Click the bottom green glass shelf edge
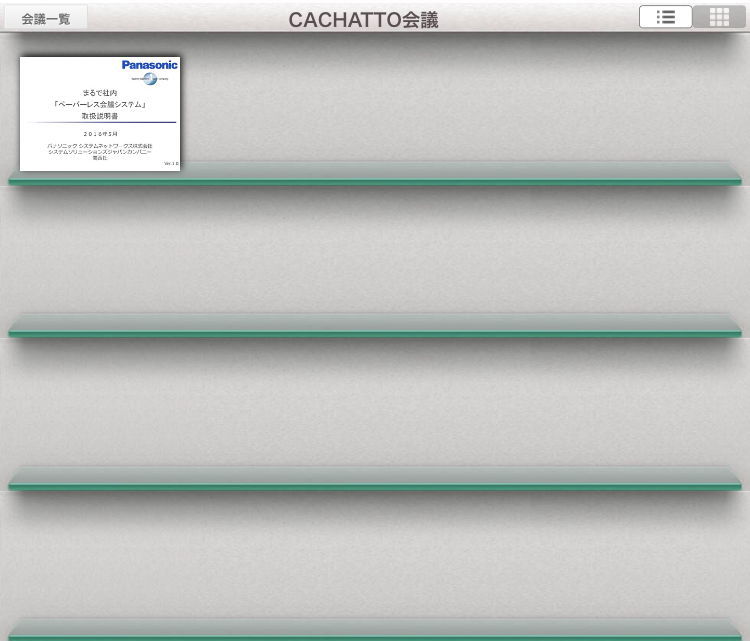 tap(375, 636)
